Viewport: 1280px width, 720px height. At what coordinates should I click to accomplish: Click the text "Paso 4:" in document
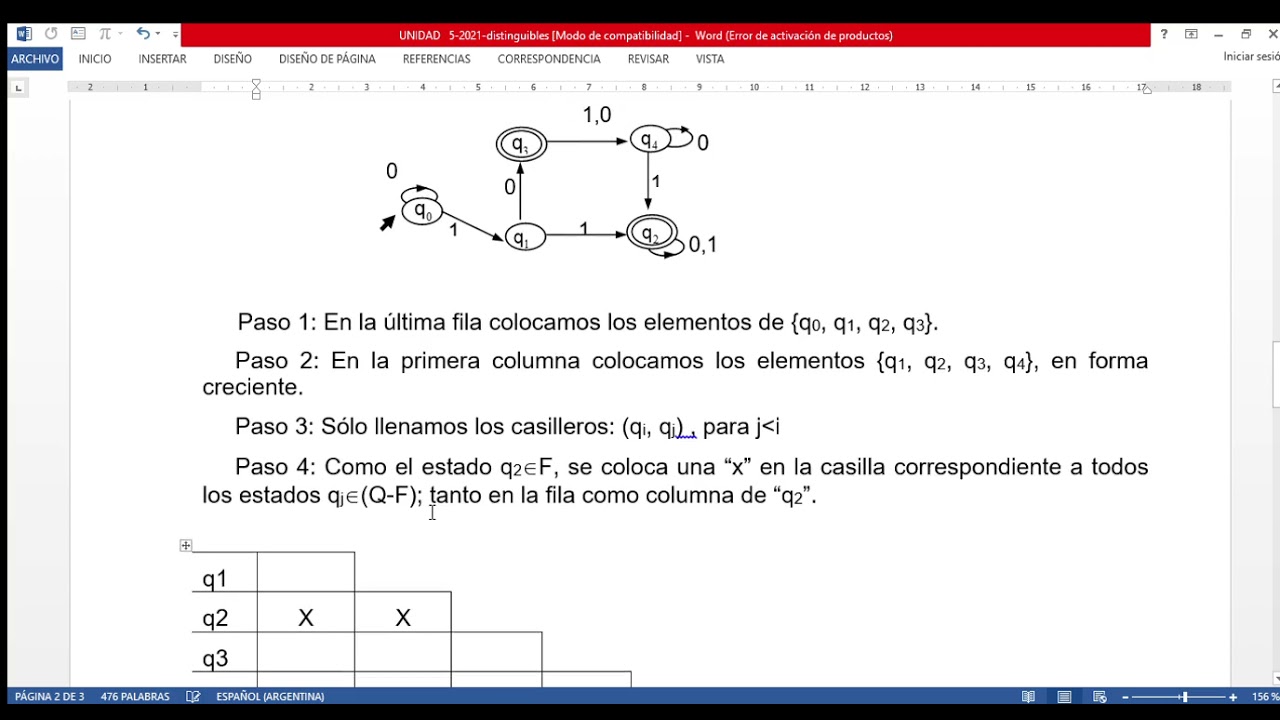click(276, 466)
